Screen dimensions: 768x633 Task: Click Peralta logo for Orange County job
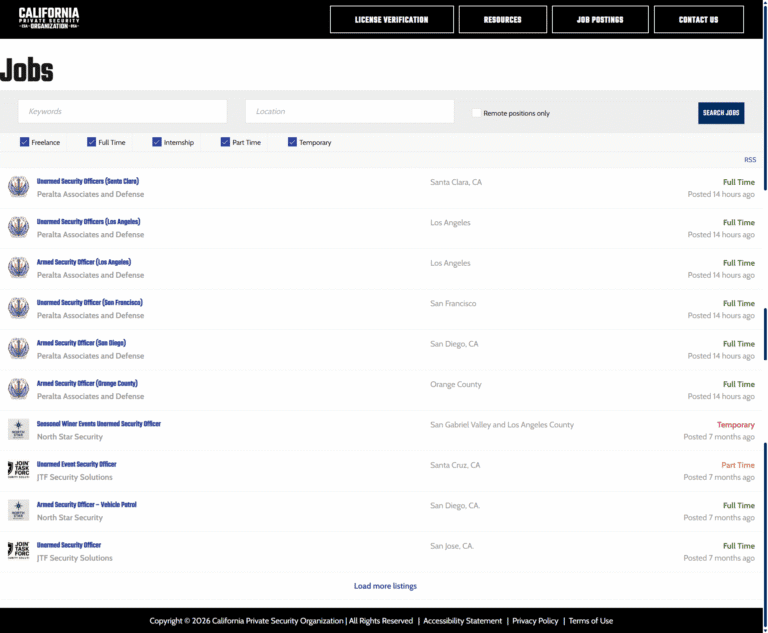[x=19, y=389]
